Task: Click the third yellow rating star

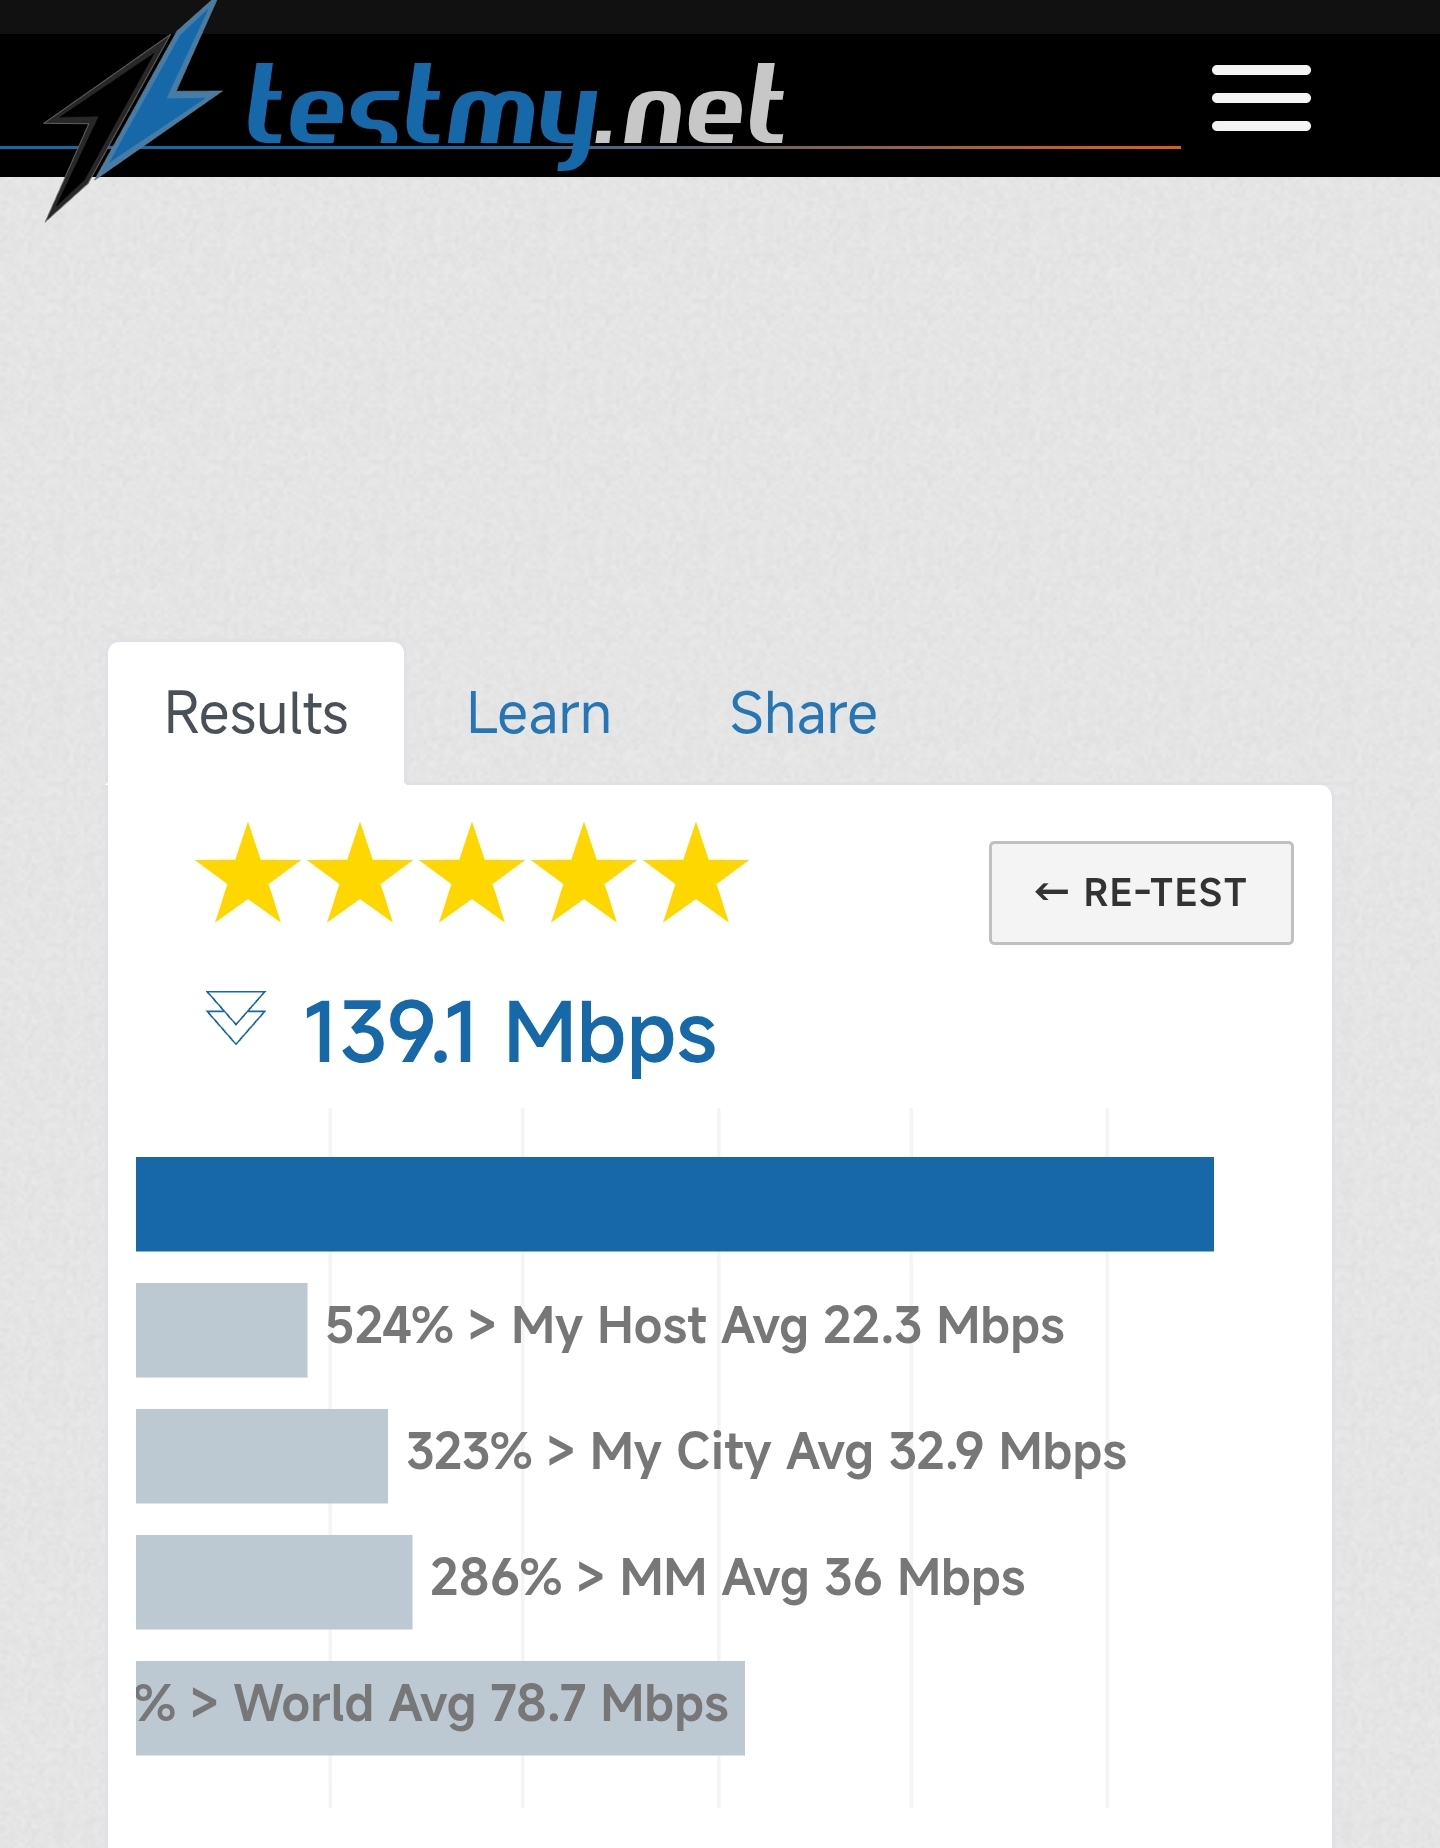Action: point(472,873)
